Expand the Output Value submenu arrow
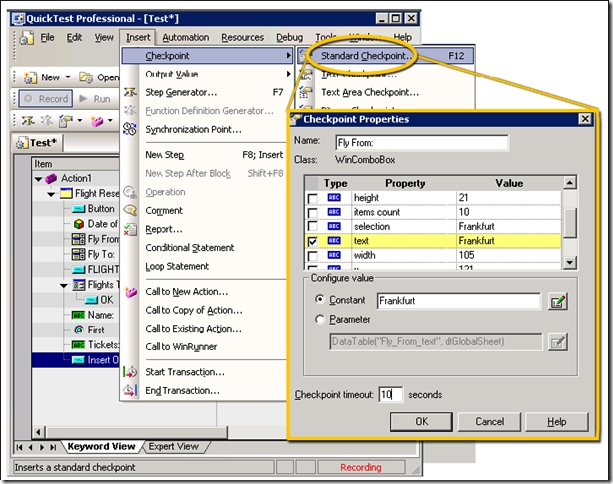This screenshot has height=484, width=613. point(289,74)
